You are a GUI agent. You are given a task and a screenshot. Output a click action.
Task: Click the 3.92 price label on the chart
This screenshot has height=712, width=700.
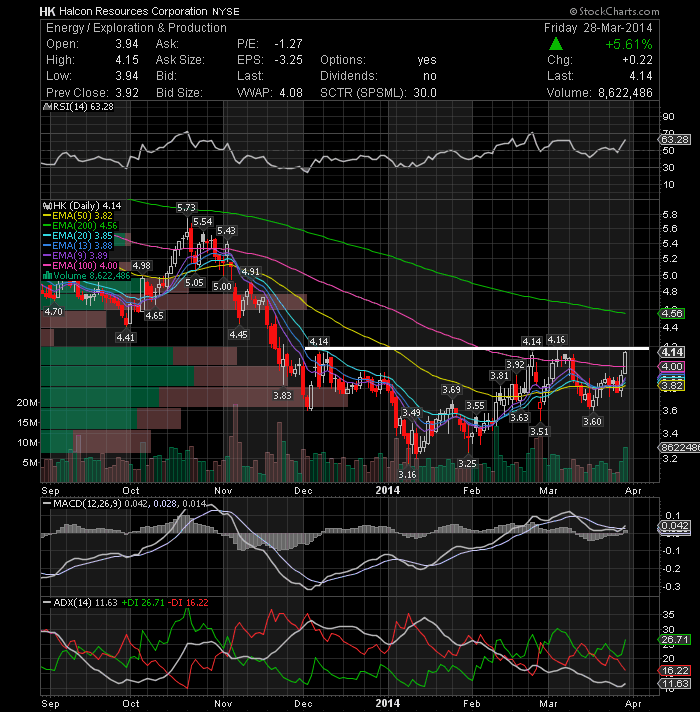[x=516, y=365]
